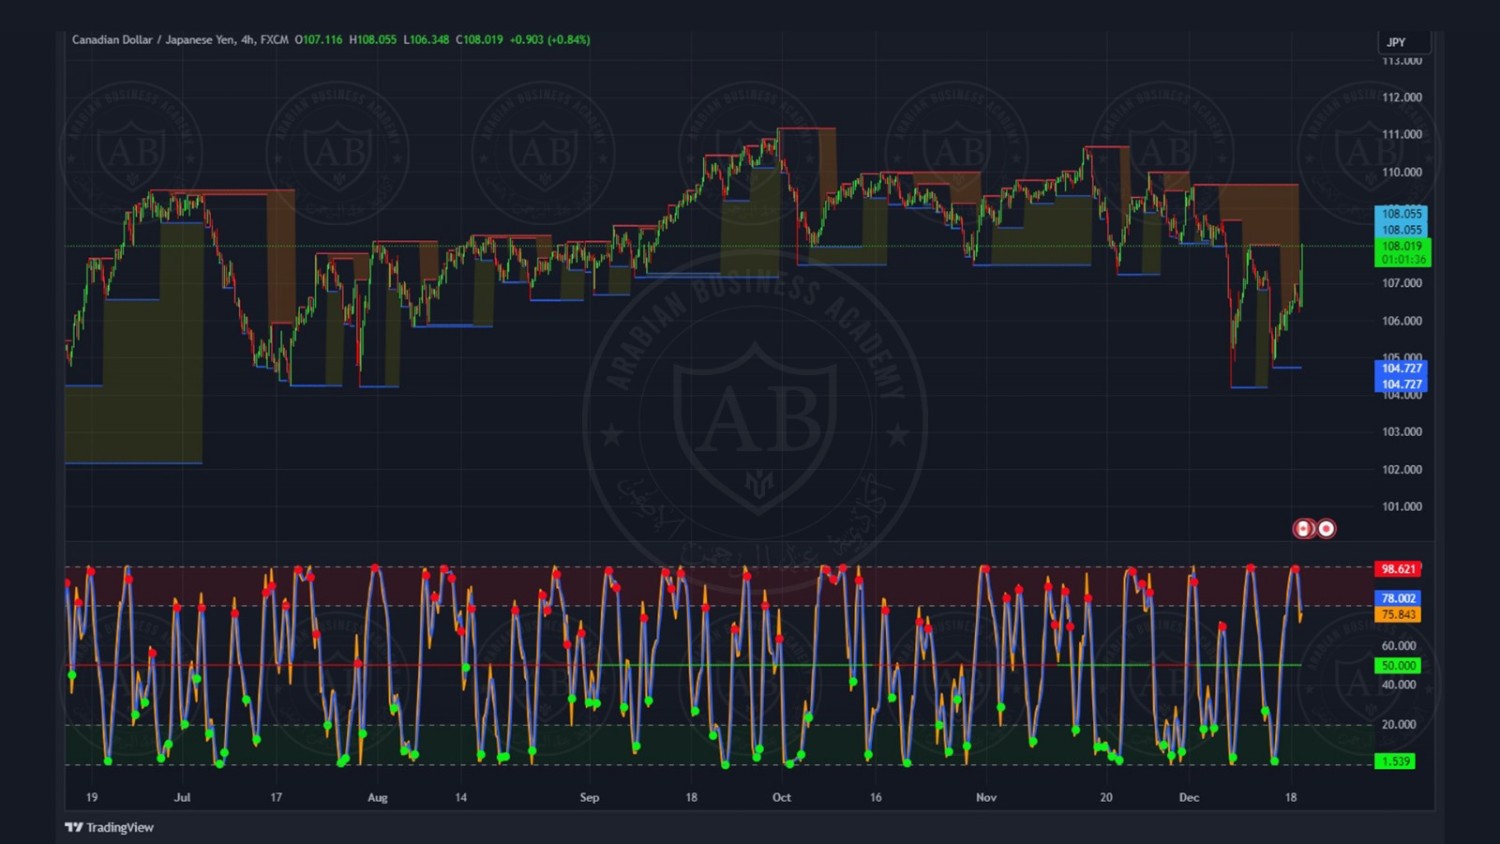This screenshot has width=1500, height=844.
Task: Click the TradingView logo
Action: point(109,827)
